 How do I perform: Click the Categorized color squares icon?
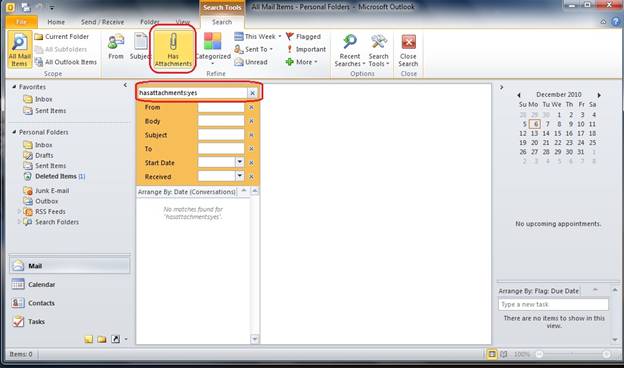pos(213,41)
